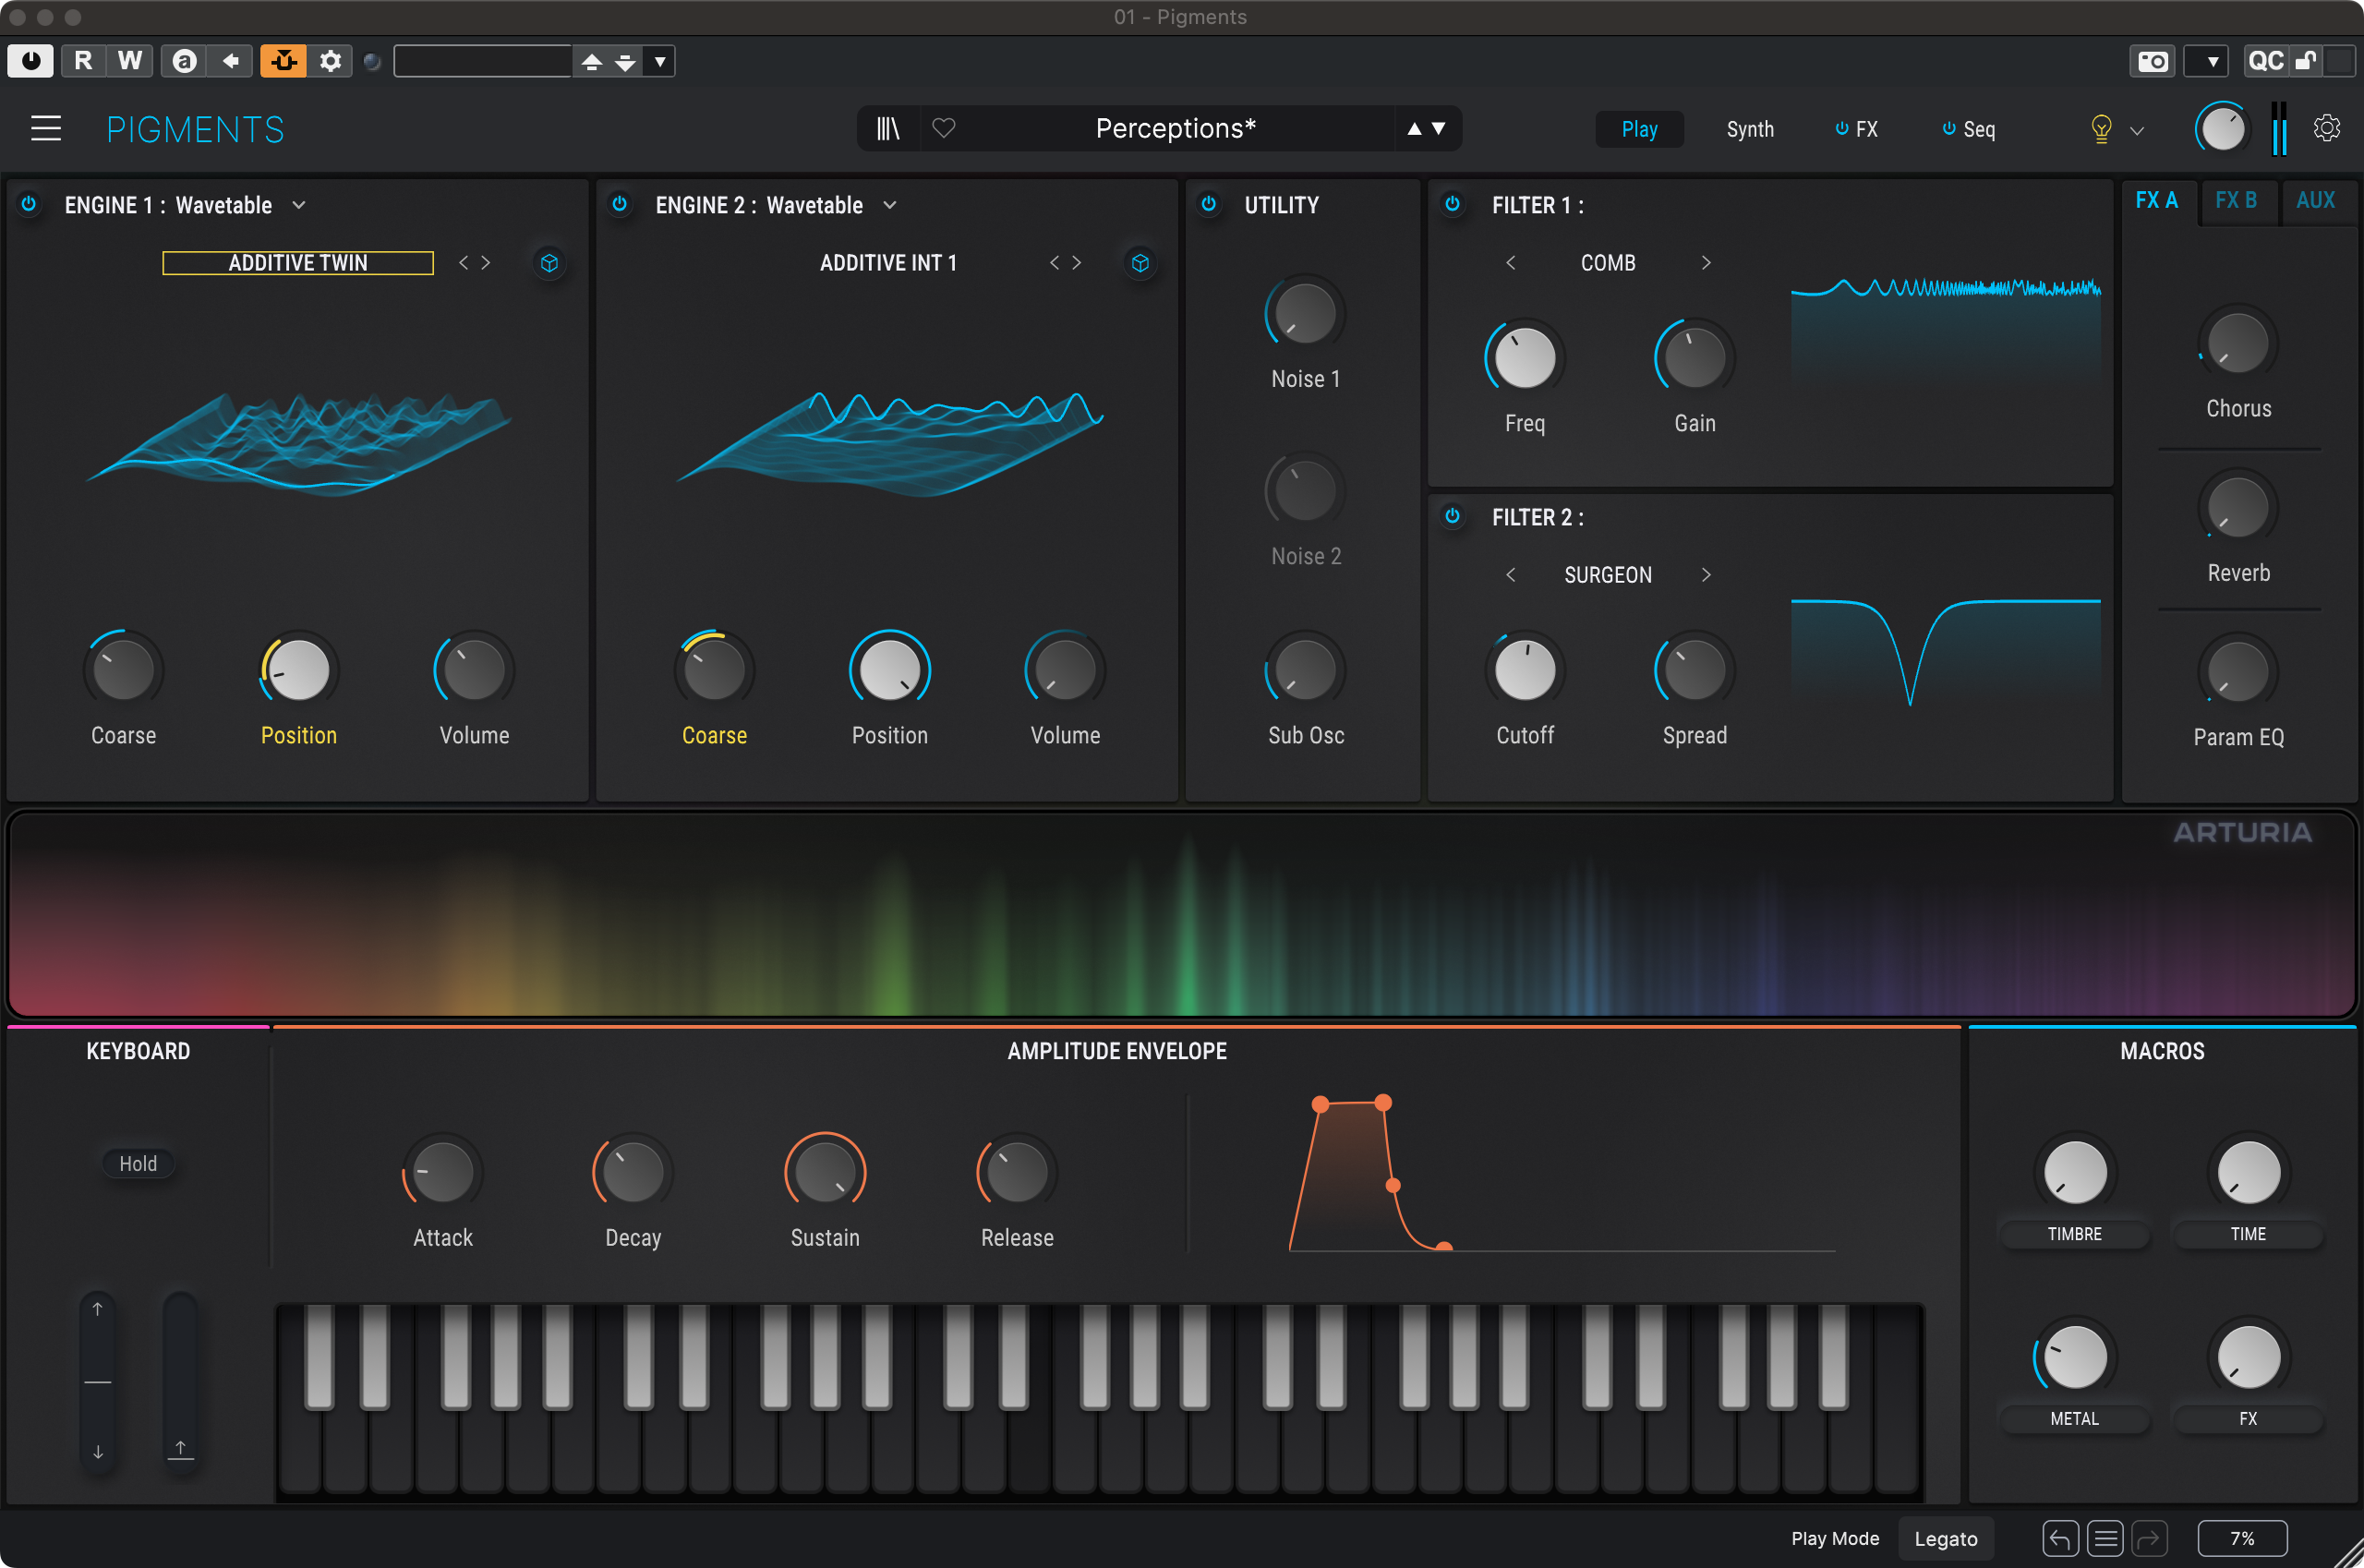The width and height of the screenshot is (2364, 1568).
Task: Open Engine 1 wavetable 3D view cube icon
Action: point(549,263)
